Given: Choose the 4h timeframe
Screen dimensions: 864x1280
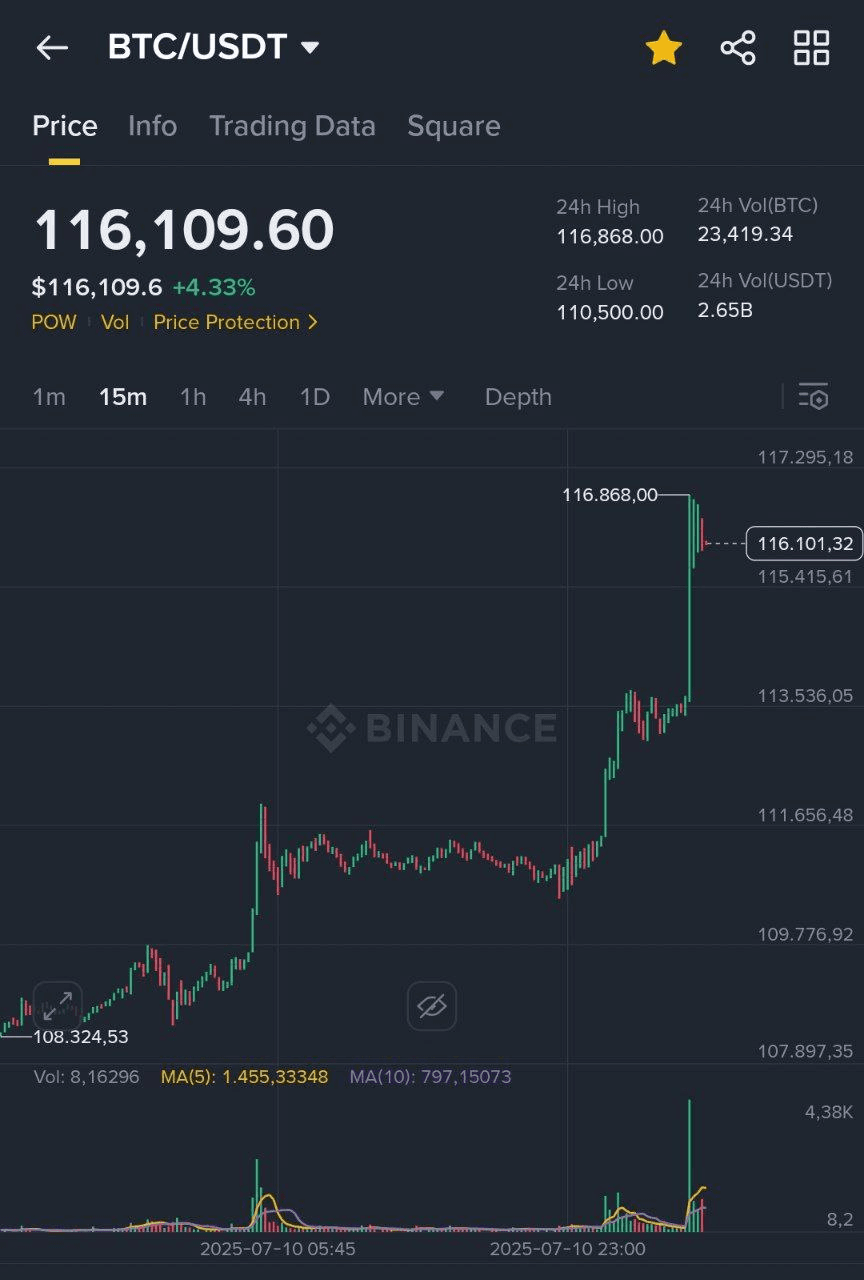Looking at the screenshot, I should point(252,397).
